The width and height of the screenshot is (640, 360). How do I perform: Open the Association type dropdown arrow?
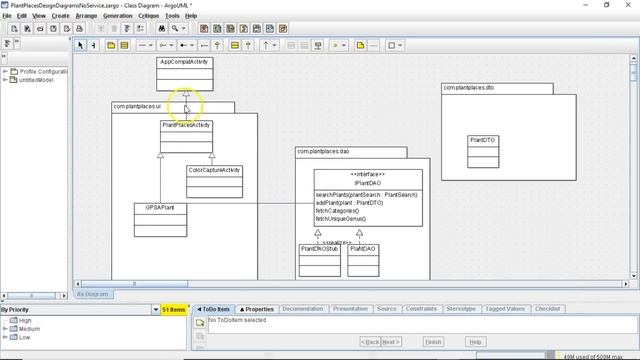[151, 45]
